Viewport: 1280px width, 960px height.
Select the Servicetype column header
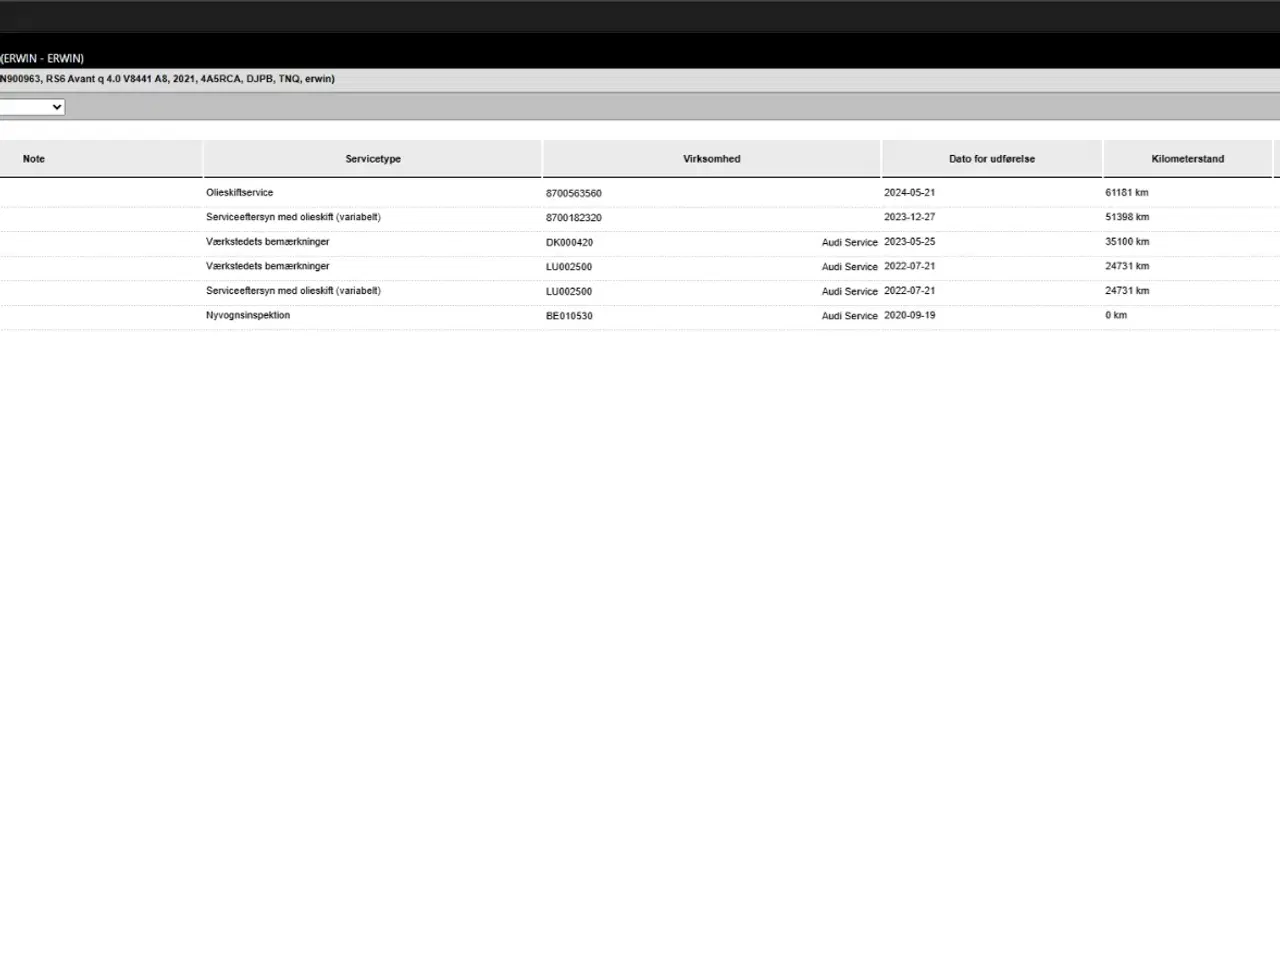tap(373, 159)
